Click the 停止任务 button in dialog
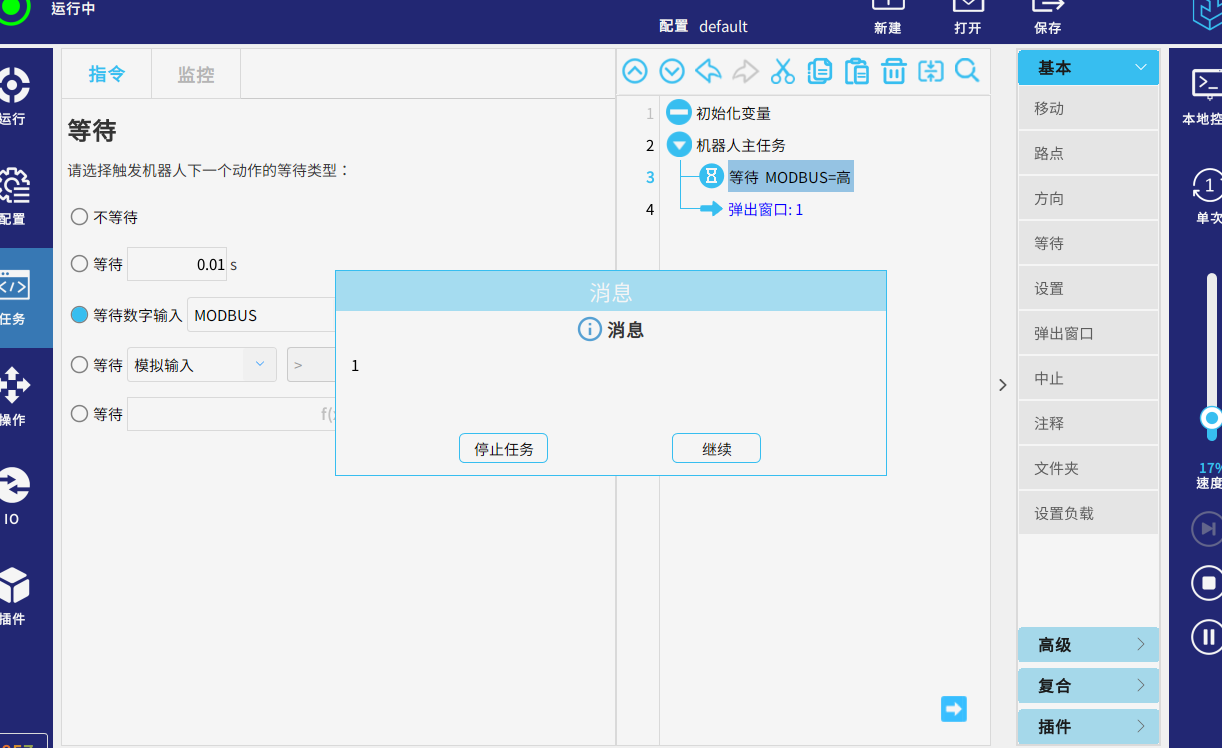The height and width of the screenshot is (748, 1222). click(503, 449)
